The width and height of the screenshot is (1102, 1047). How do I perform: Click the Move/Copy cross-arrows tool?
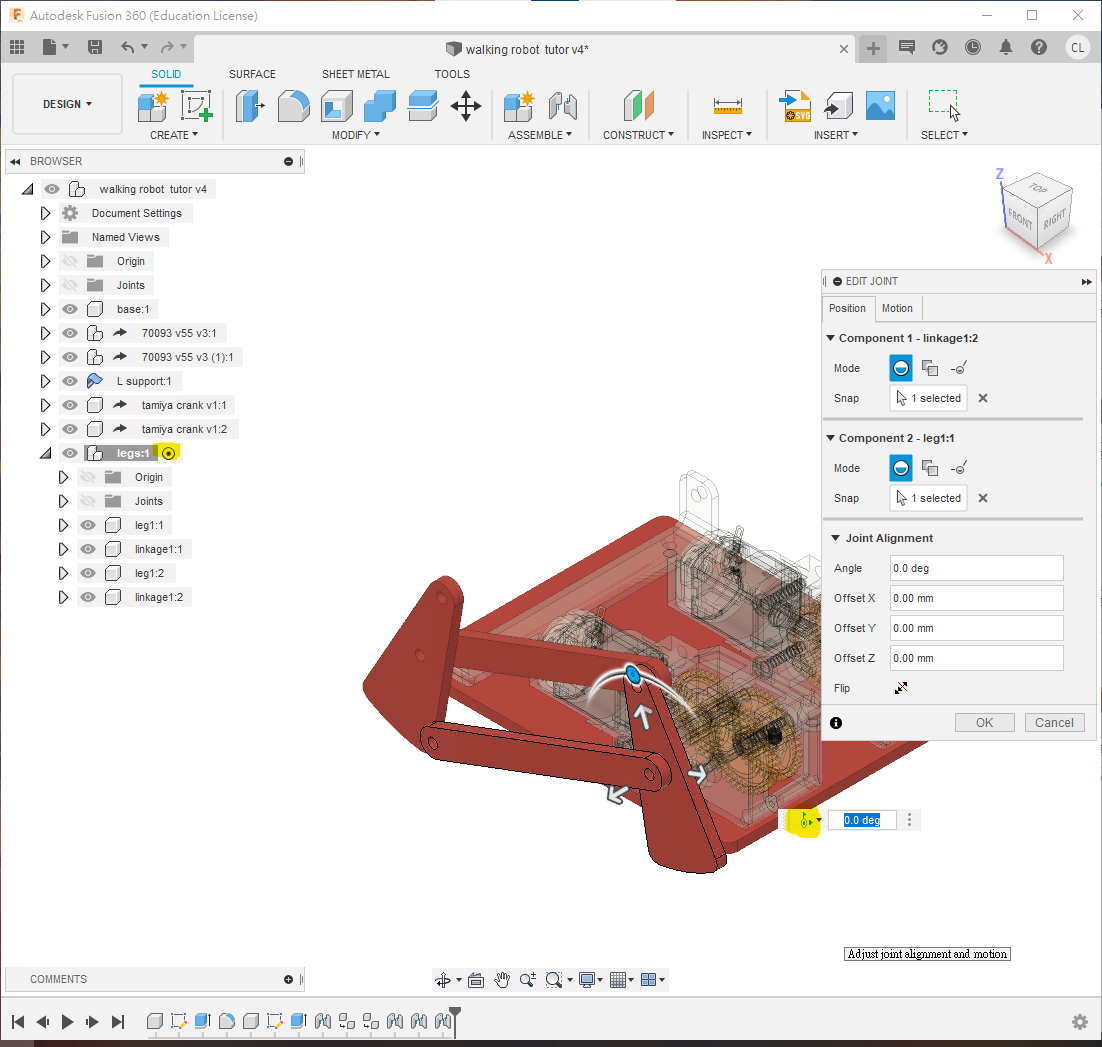[466, 105]
